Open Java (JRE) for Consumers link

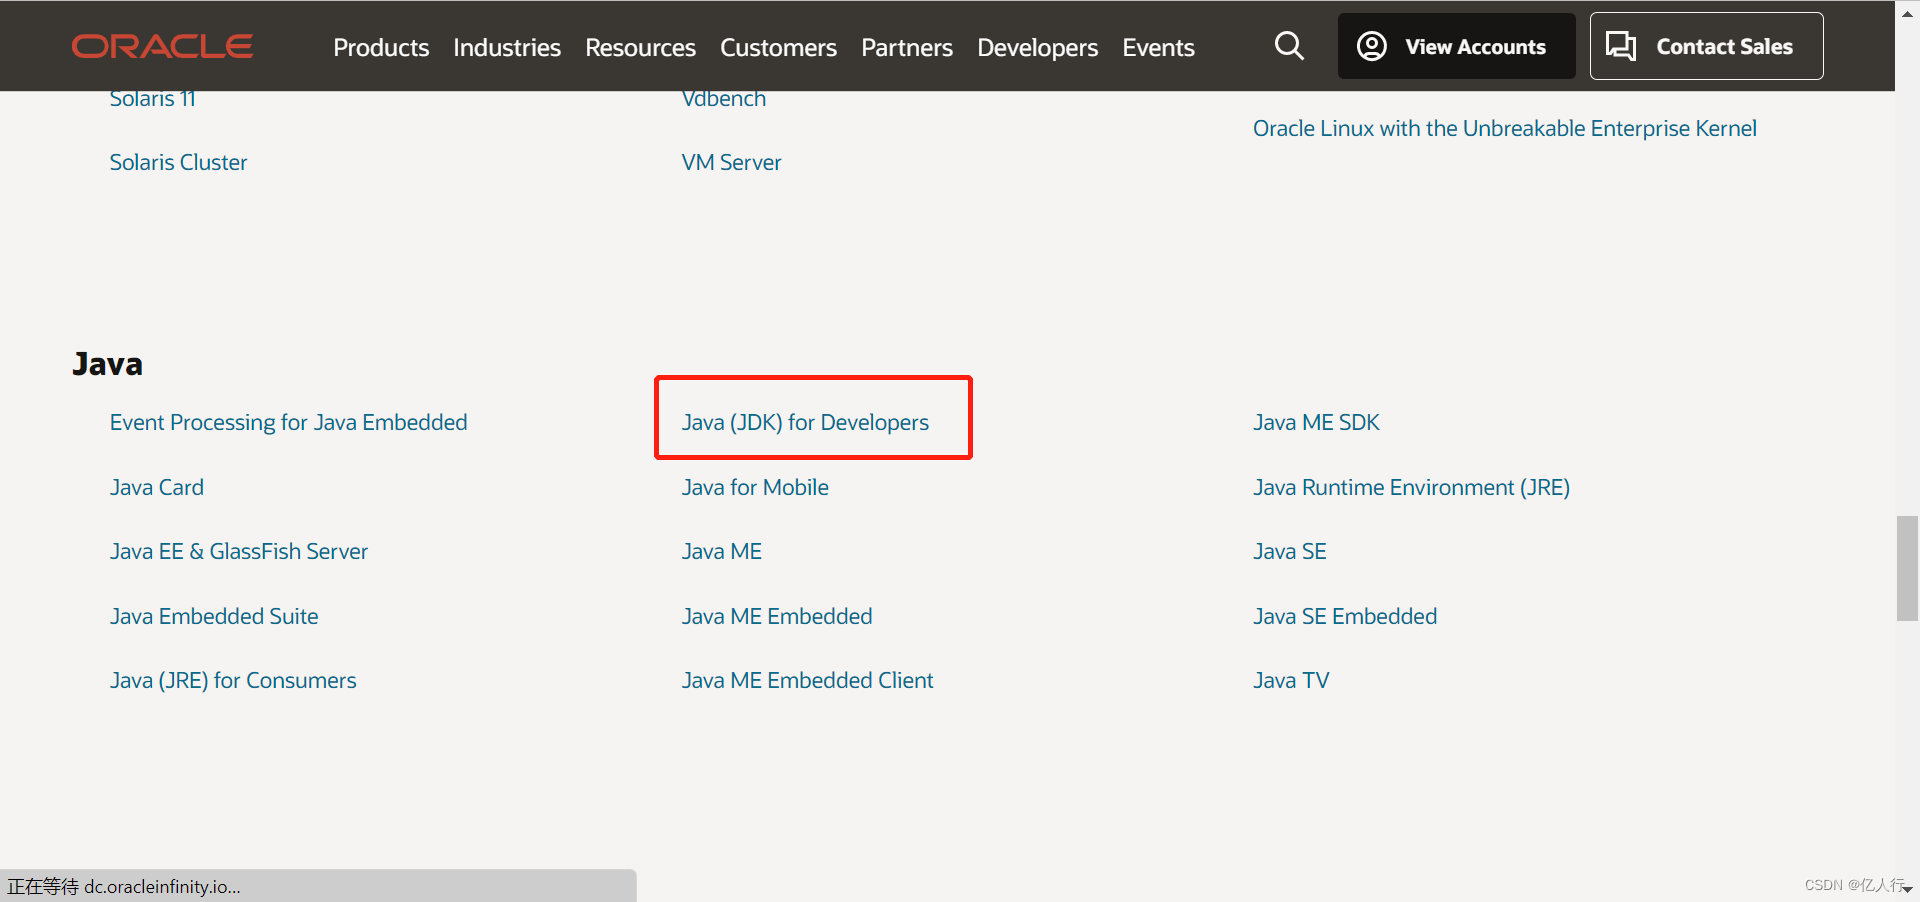pyautogui.click(x=233, y=680)
